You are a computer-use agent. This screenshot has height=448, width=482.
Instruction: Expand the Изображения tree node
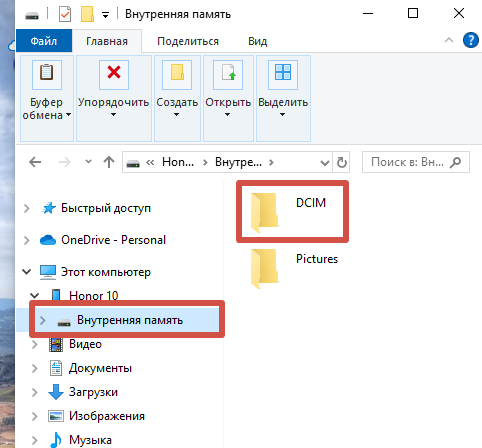34,416
